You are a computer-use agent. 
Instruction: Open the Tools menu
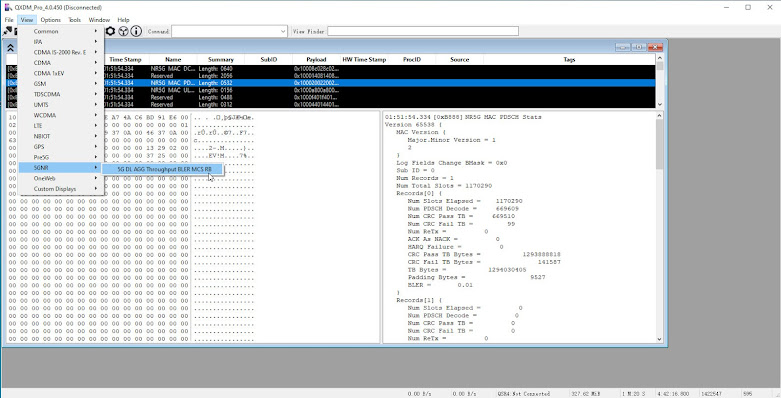click(74, 20)
